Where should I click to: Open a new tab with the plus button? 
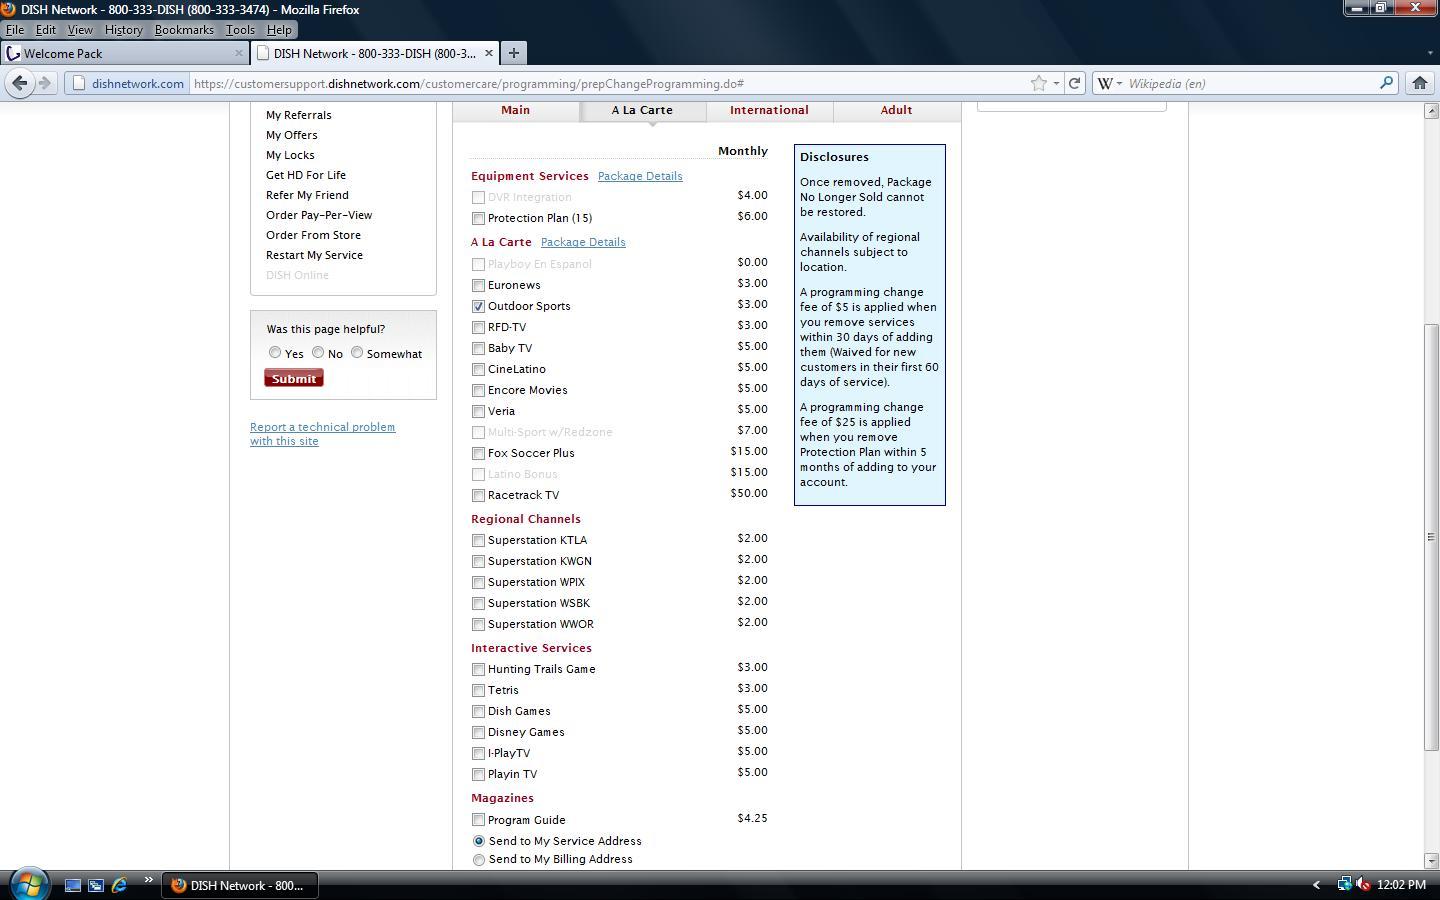pyautogui.click(x=513, y=53)
